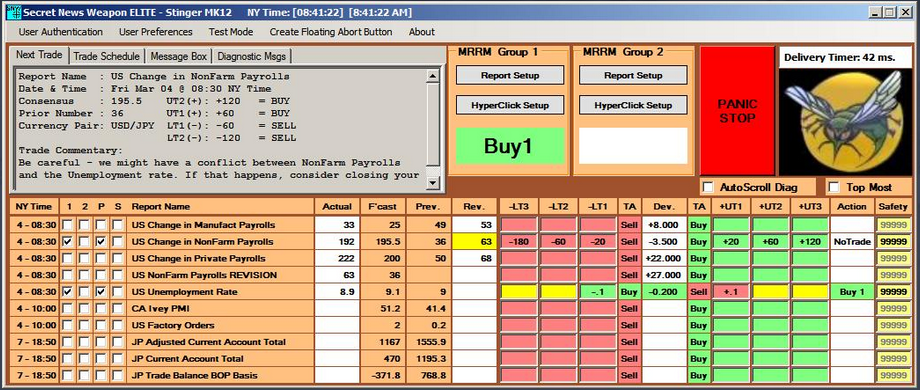Screen dimensions: 920x390
Task: Click the yellow +UT3 cell in Unemployment Rate row
Action: (x=809, y=291)
